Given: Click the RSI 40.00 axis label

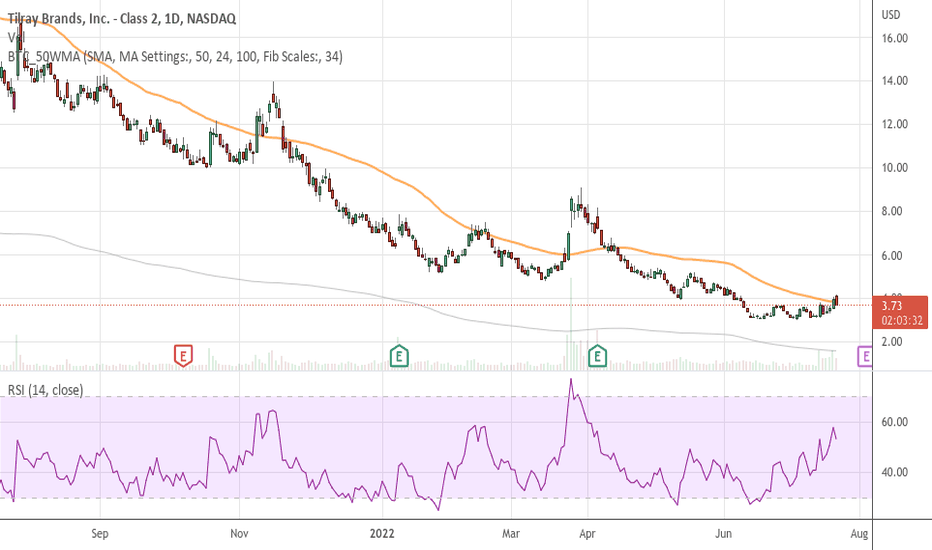Looking at the screenshot, I should (895, 473).
